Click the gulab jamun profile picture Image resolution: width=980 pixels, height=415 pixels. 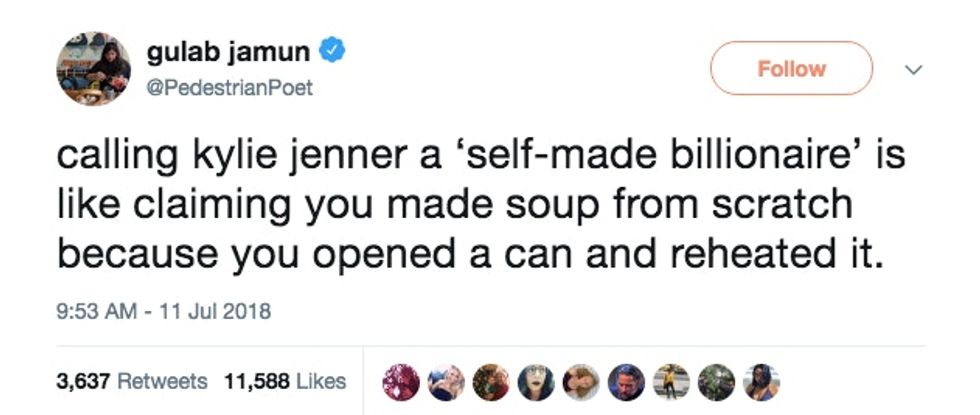(93, 68)
